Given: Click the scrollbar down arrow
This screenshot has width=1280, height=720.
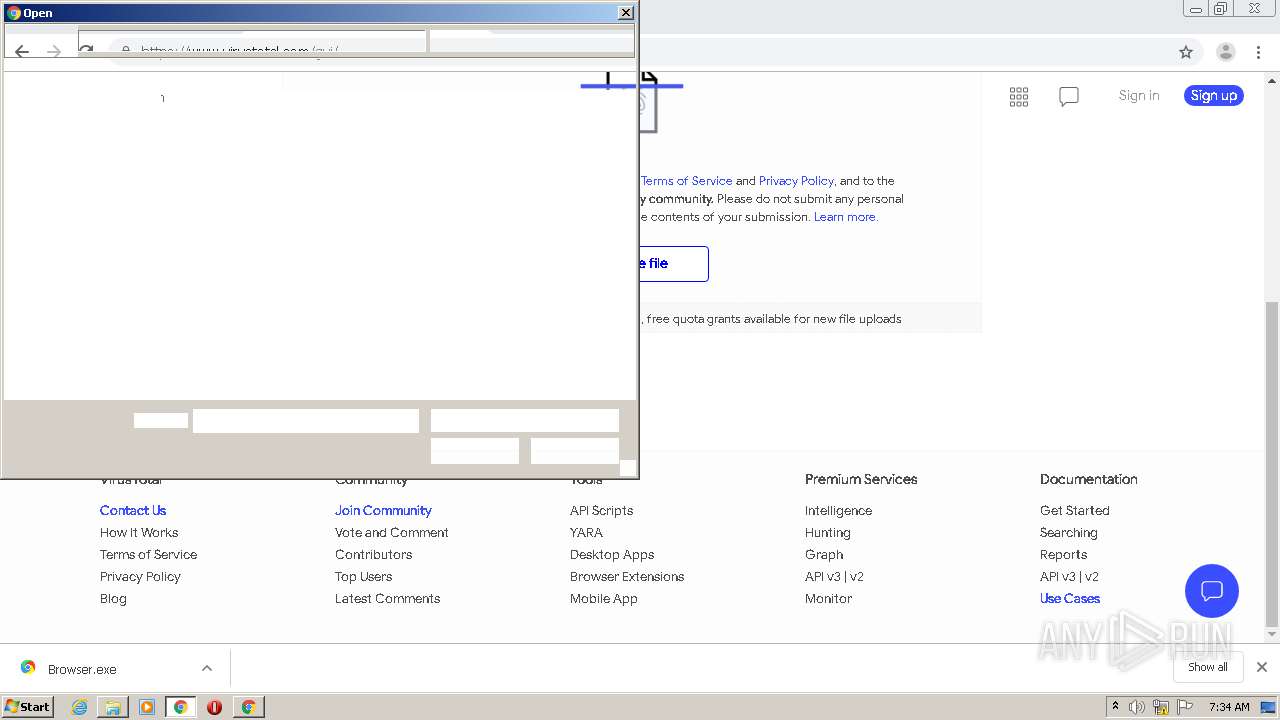Looking at the screenshot, I should coord(1272,634).
